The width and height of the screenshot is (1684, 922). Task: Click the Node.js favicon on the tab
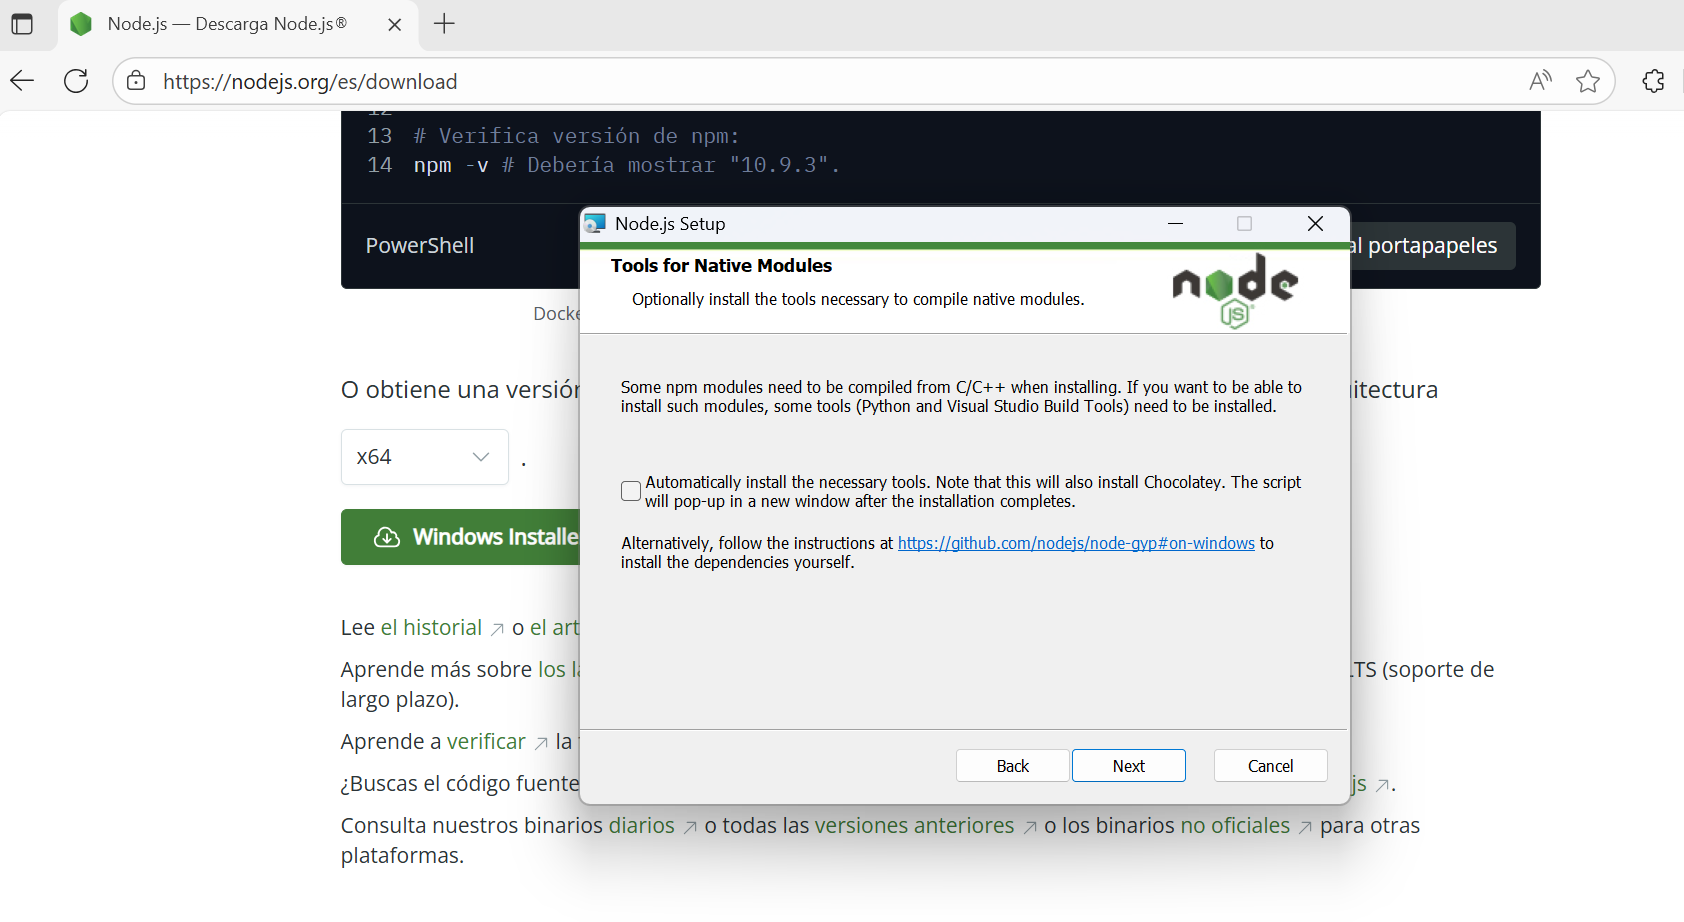click(x=81, y=24)
